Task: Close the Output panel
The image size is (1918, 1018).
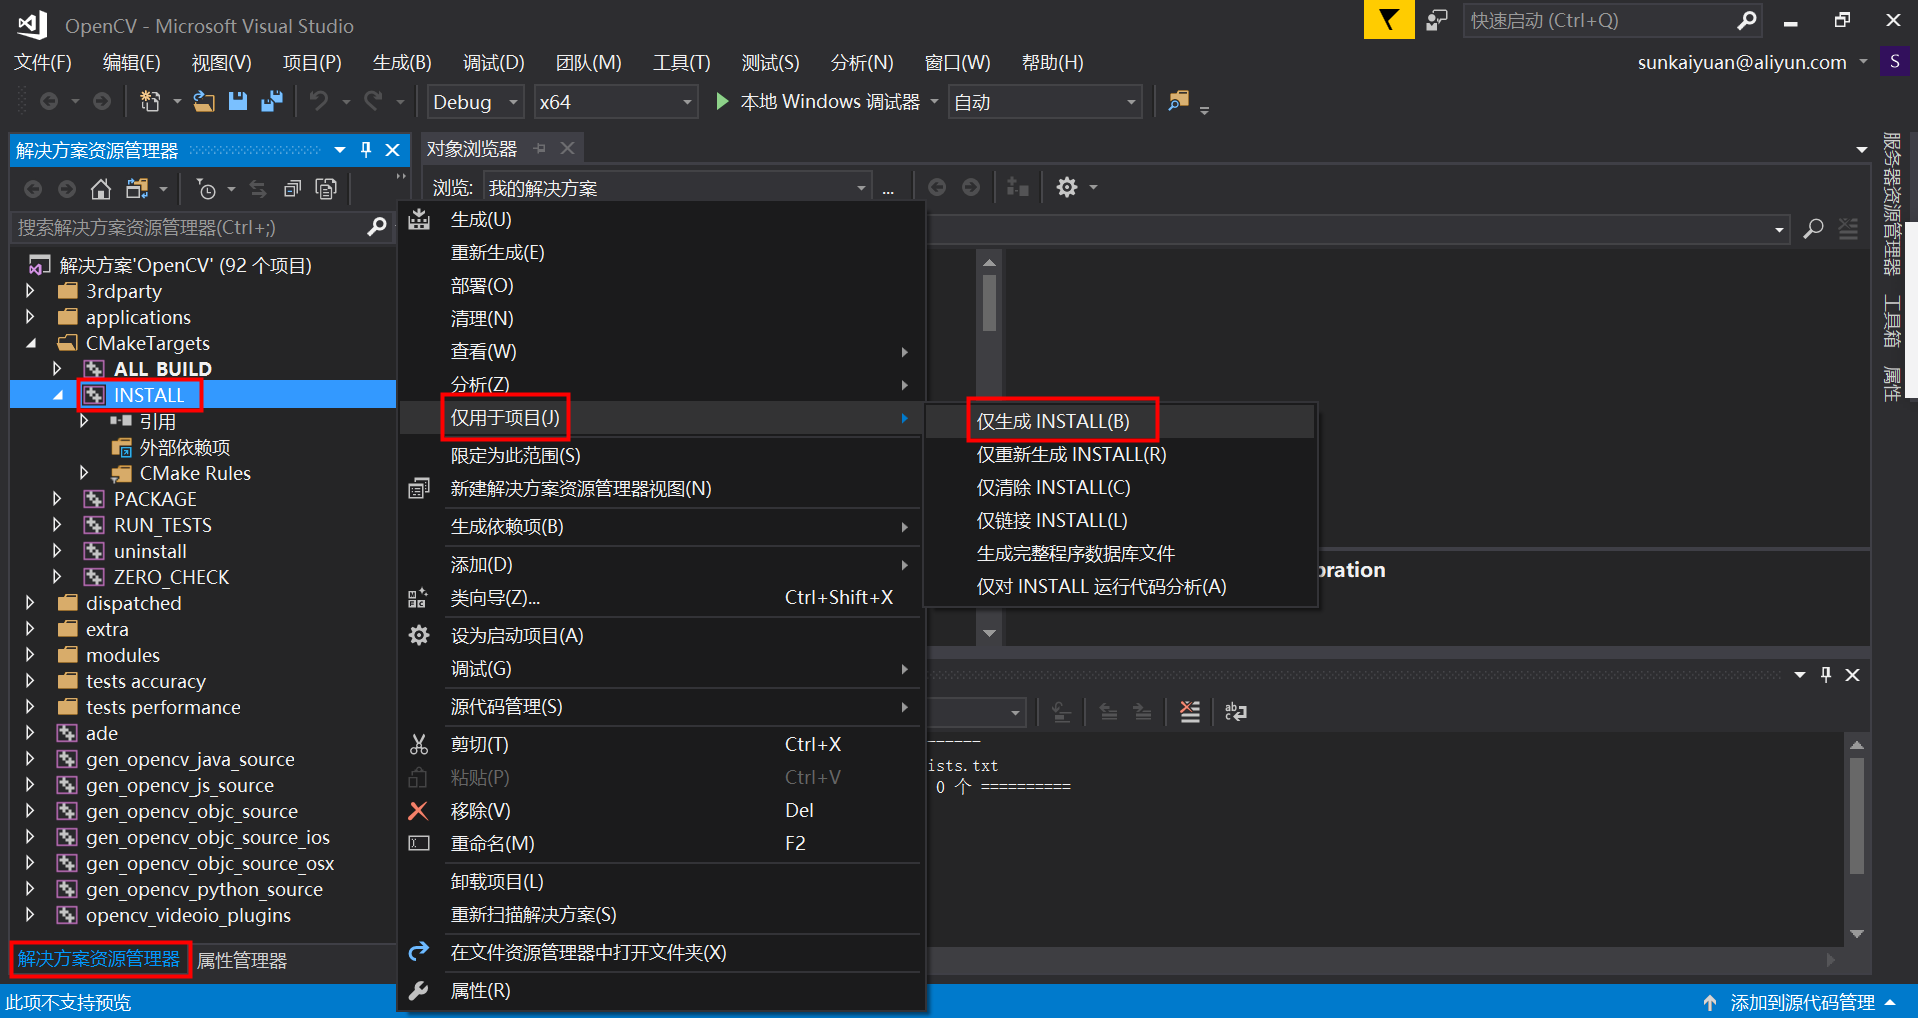Action: [1852, 675]
